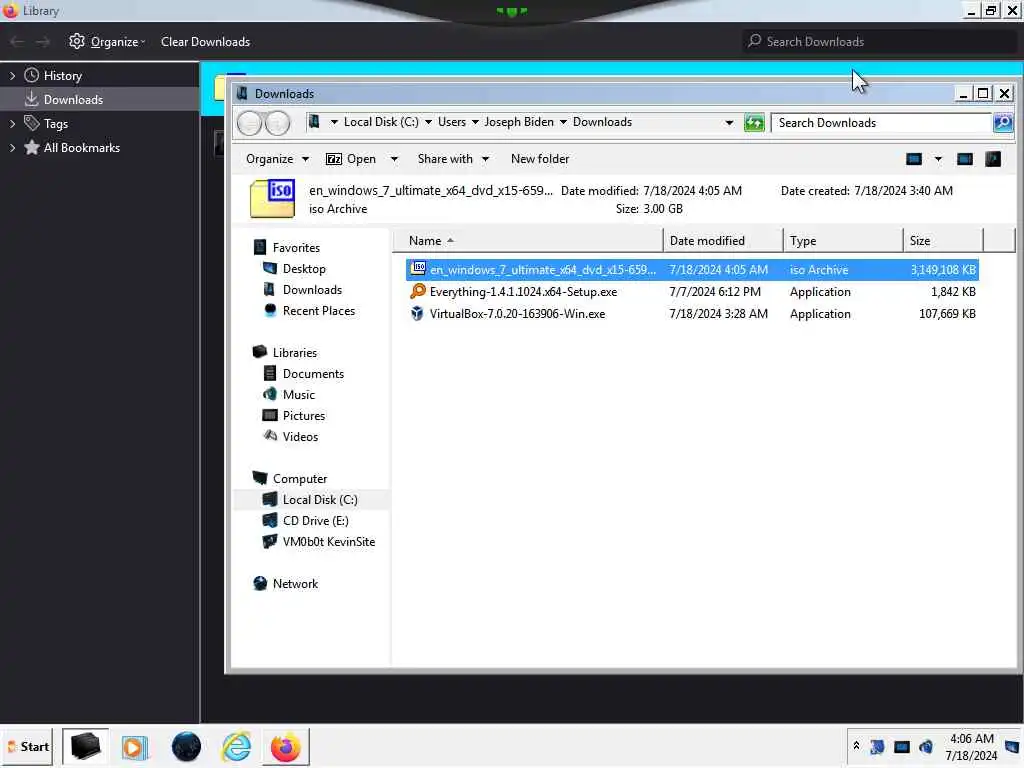The width and height of the screenshot is (1024, 768).
Task: Click Libraries in navigation pane
Action: pyautogui.click(x=295, y=353)
